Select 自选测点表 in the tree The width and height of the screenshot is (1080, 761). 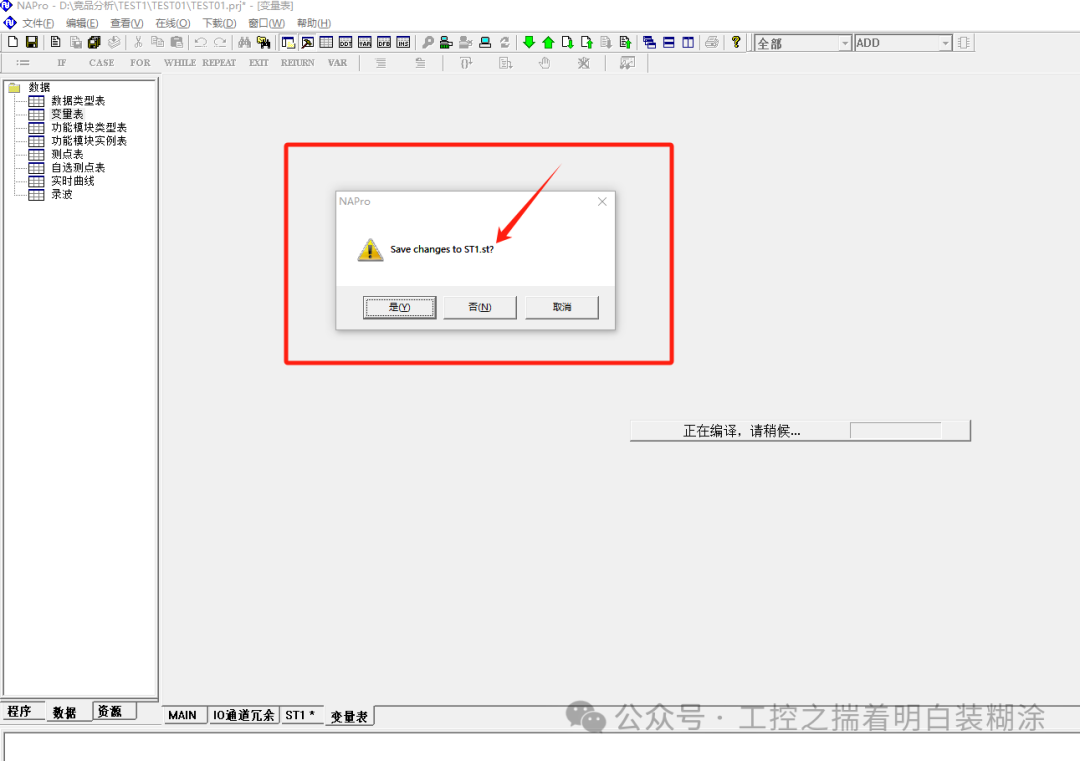(78, 168)
